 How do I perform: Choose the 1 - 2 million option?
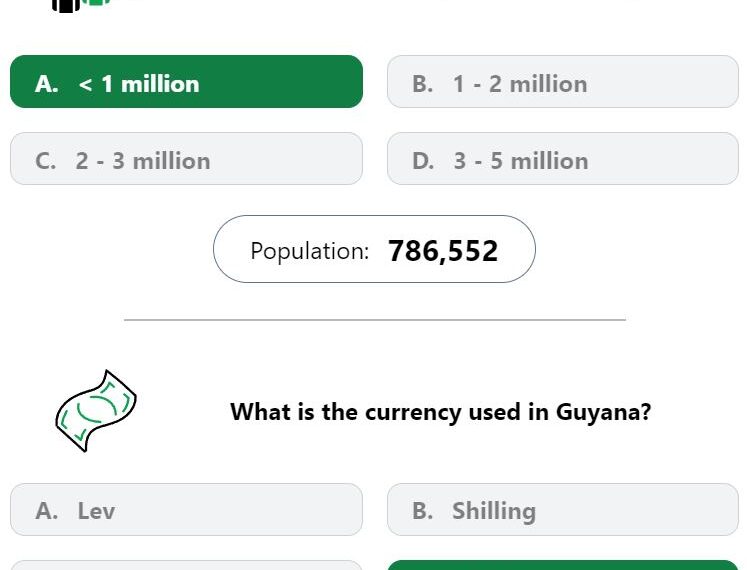(x=563, y=81)
